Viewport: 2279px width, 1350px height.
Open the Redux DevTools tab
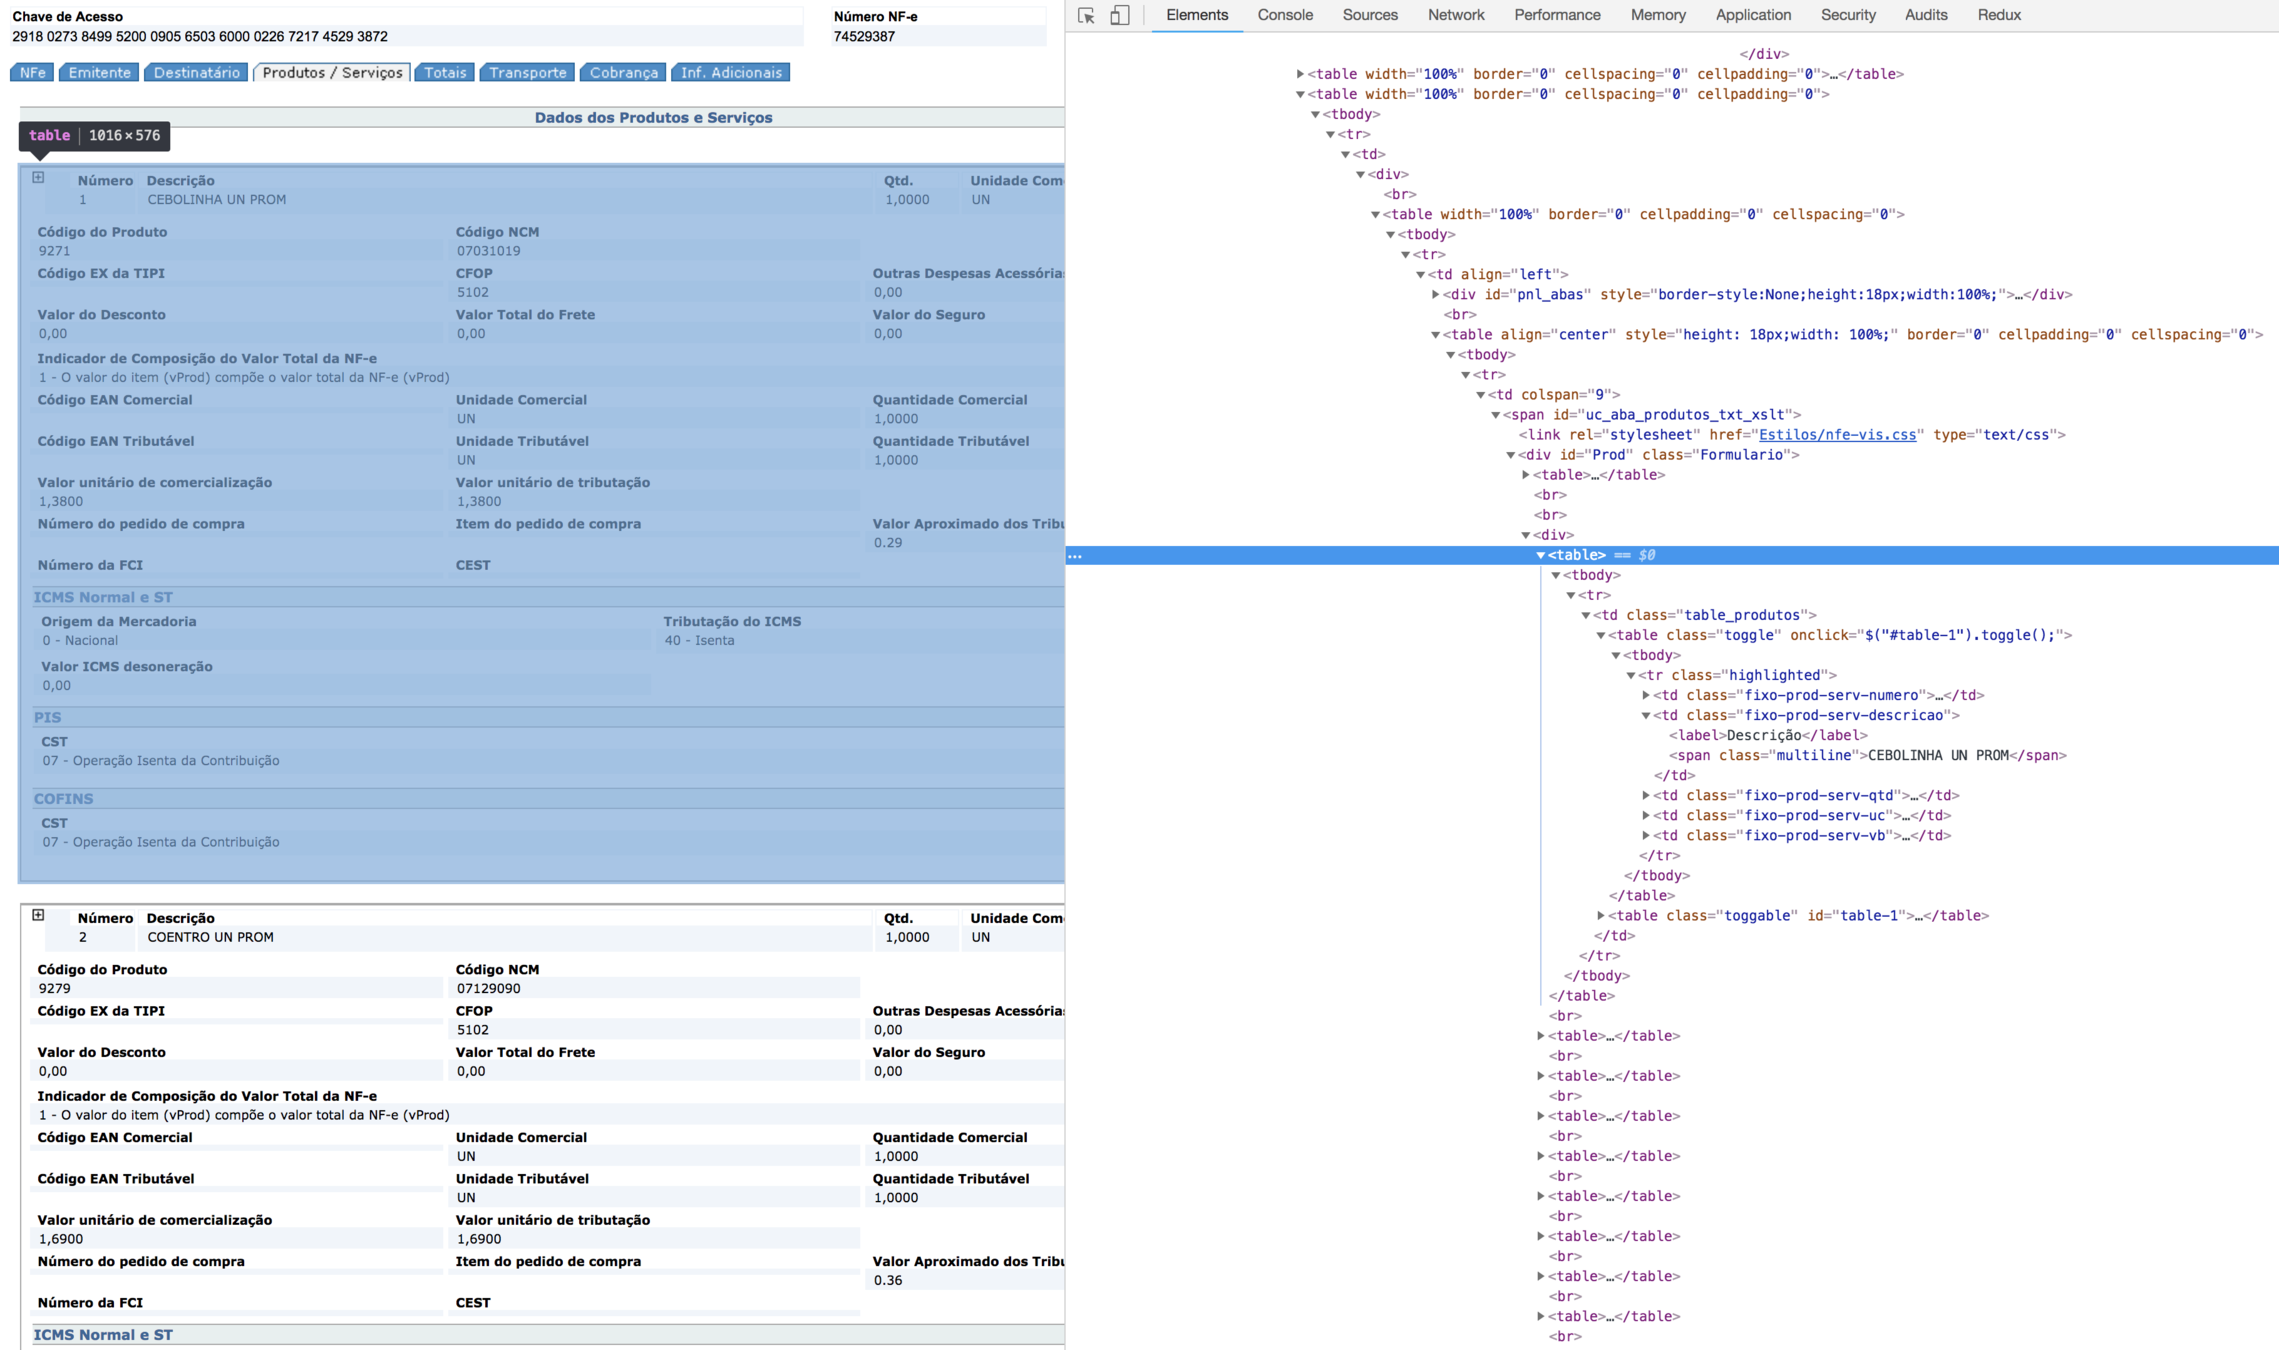point(1998,15)
